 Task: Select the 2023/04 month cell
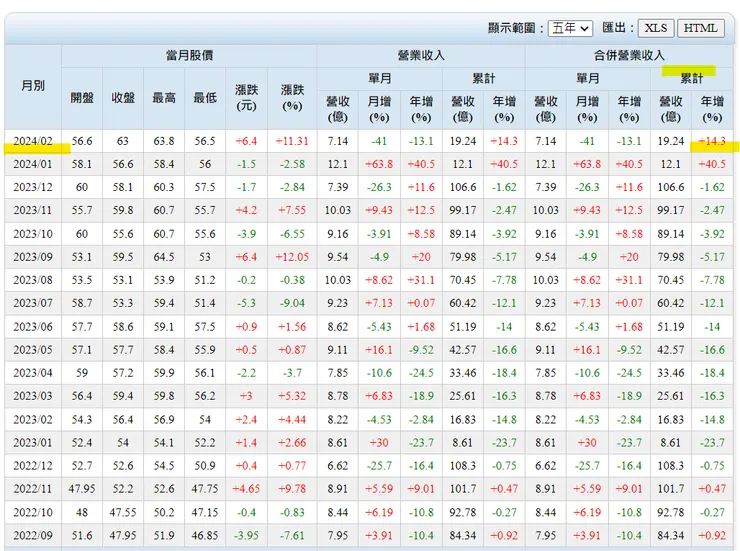(x=33, y=373)
